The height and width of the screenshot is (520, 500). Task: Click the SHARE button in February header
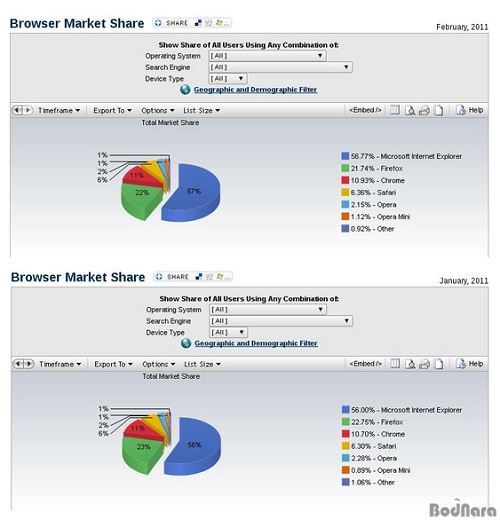tap(172, 23)
